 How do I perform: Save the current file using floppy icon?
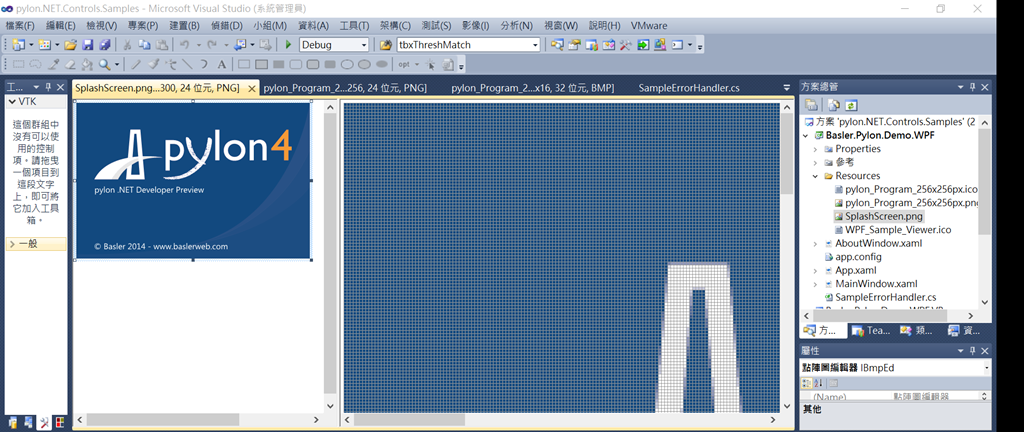pyautogui.click(x=88, y=45)
